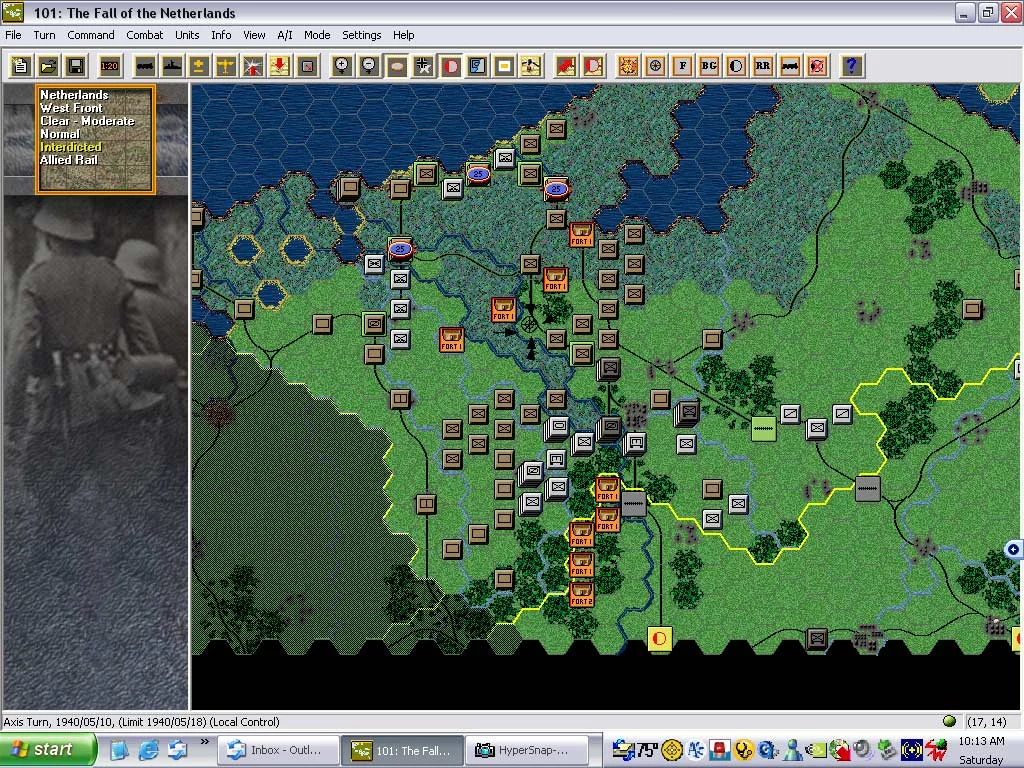Open the Mode menu

tap(317, 35)
